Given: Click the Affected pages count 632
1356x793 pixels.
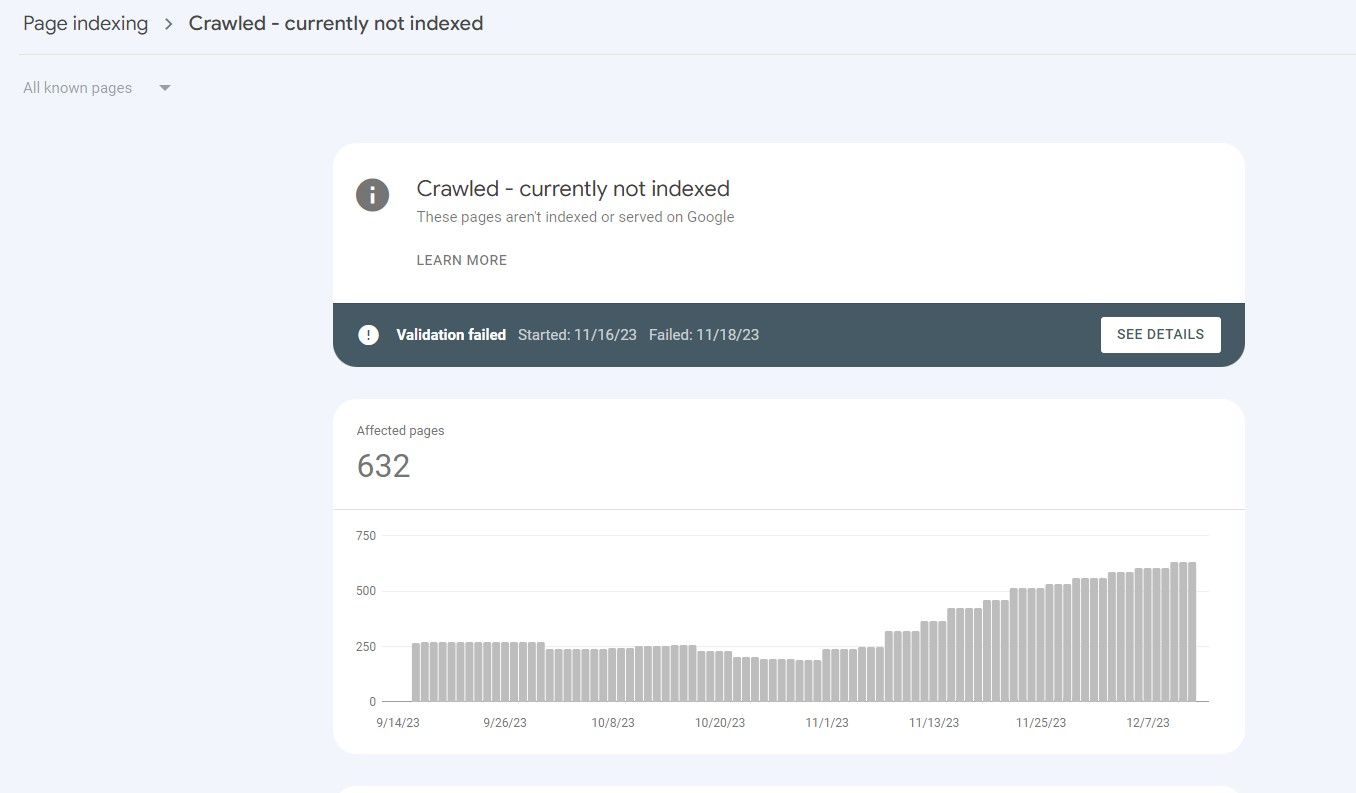Looking at the screenshot, I should tap(384, 466).
